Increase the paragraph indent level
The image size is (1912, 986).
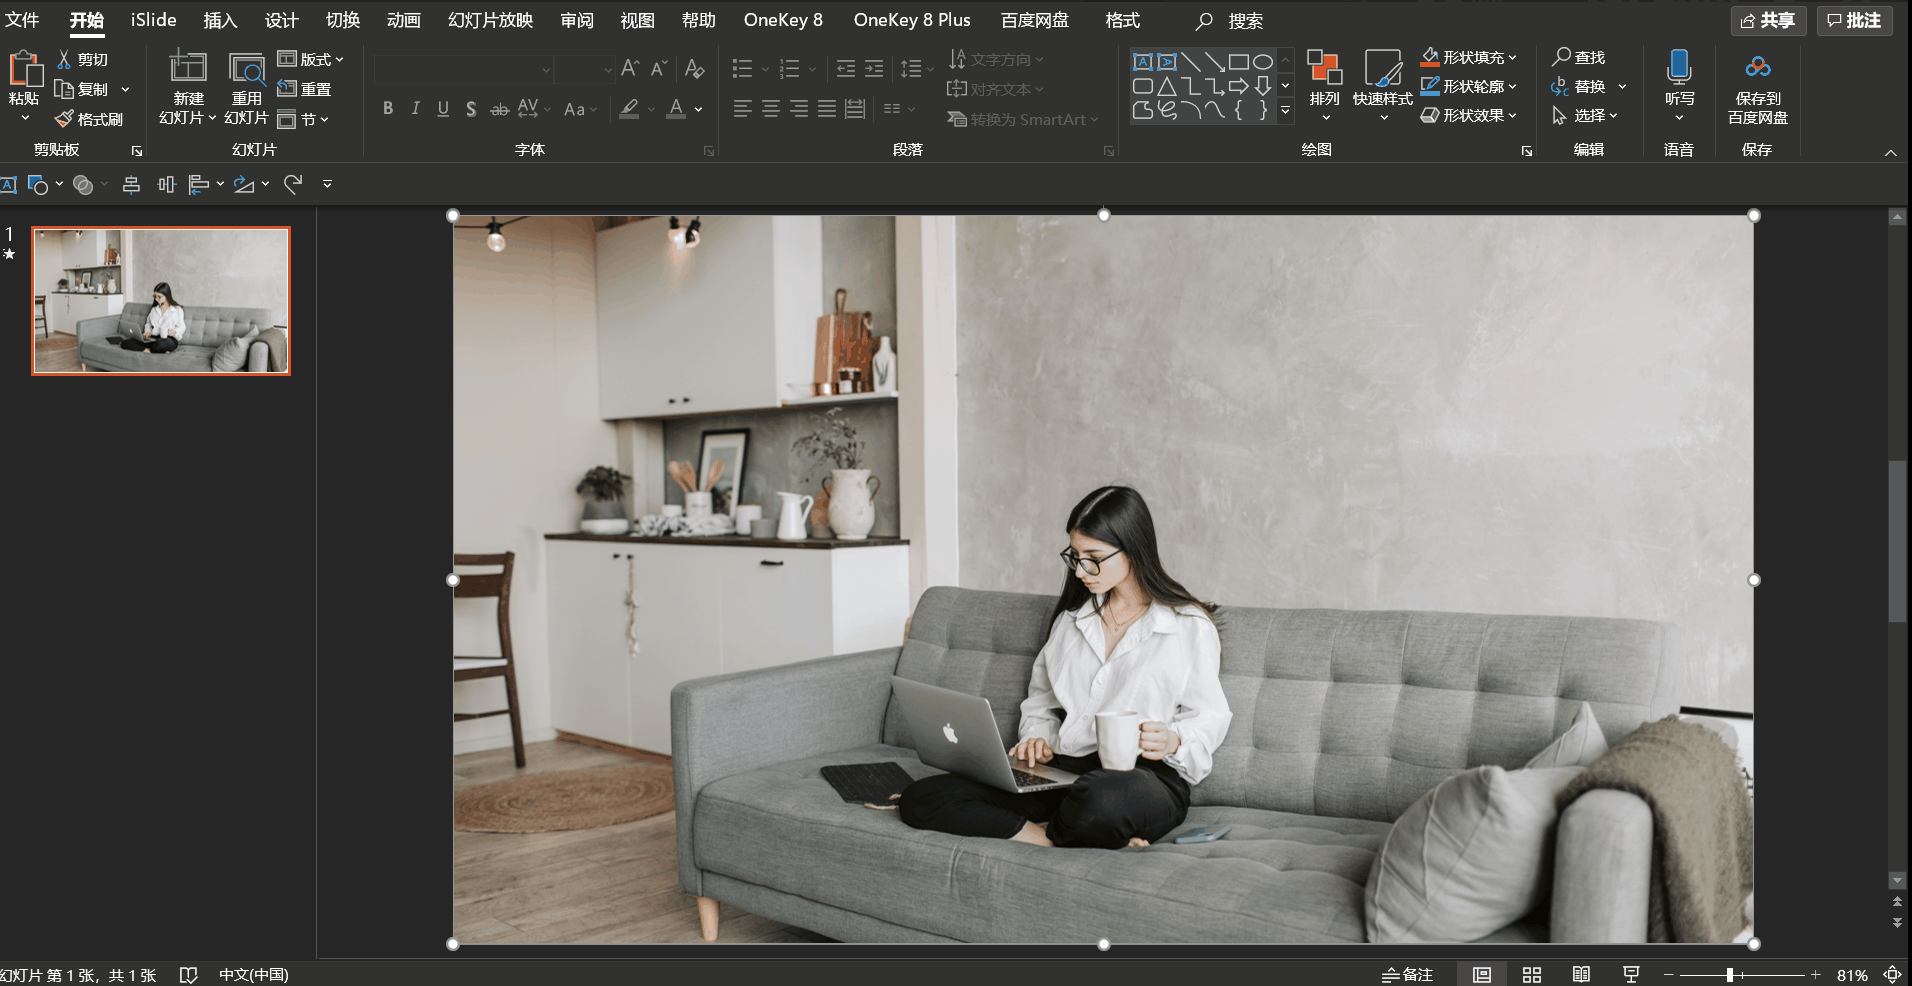(x=874, y=68)
